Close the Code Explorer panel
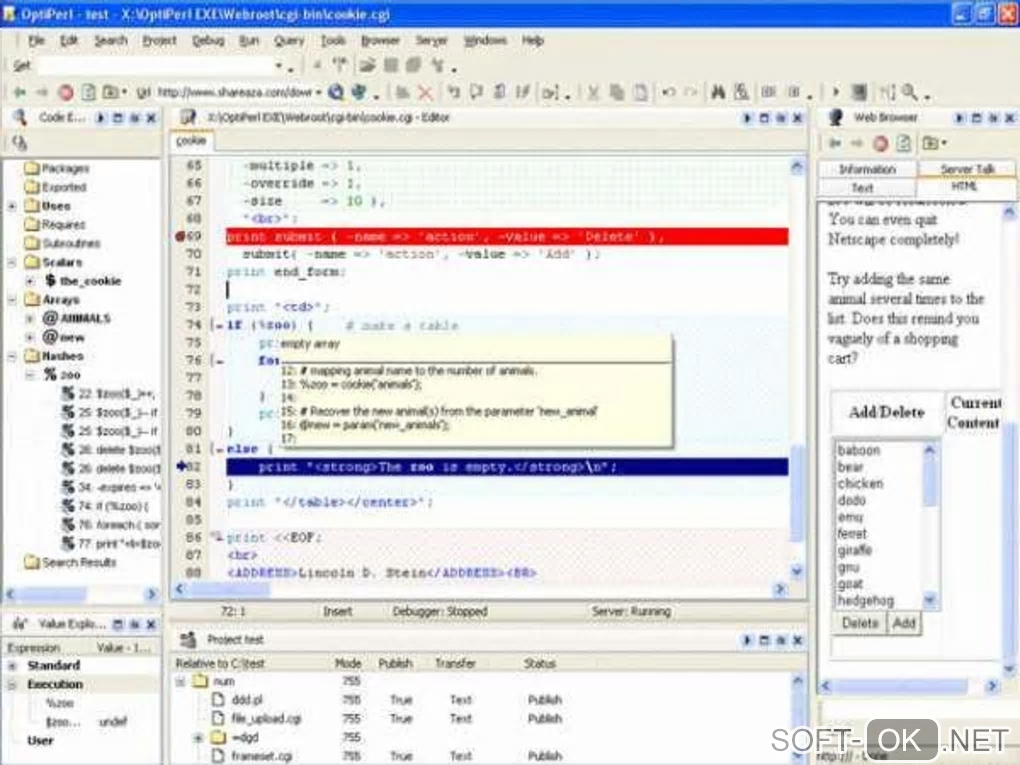 coord(151,118)
